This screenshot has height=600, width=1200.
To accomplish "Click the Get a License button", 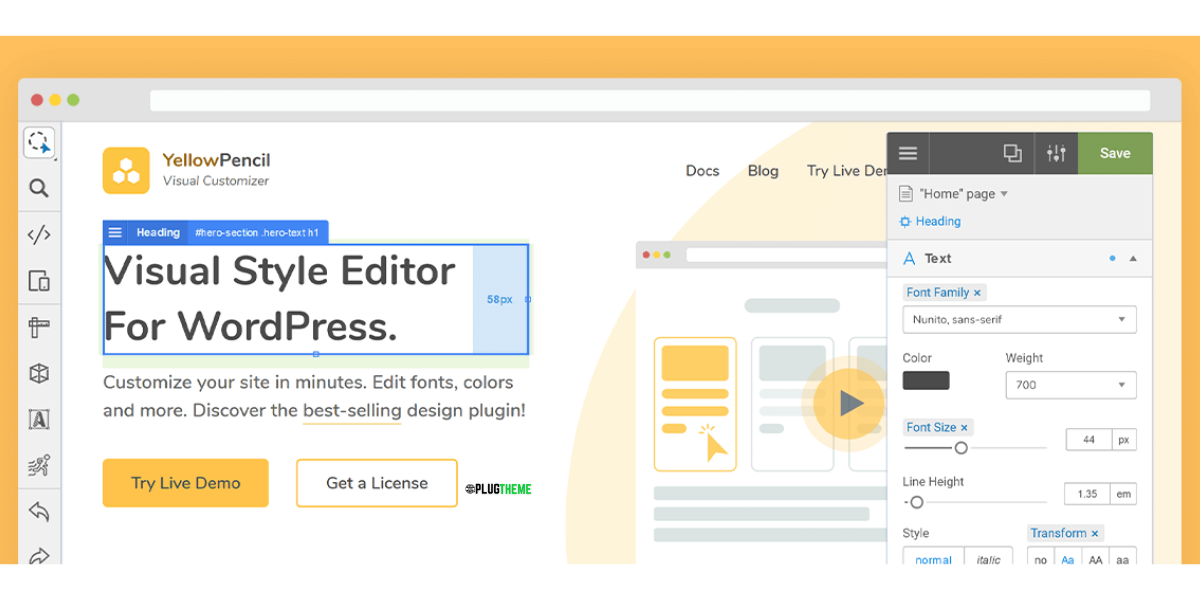I will (x=377, y=483).
